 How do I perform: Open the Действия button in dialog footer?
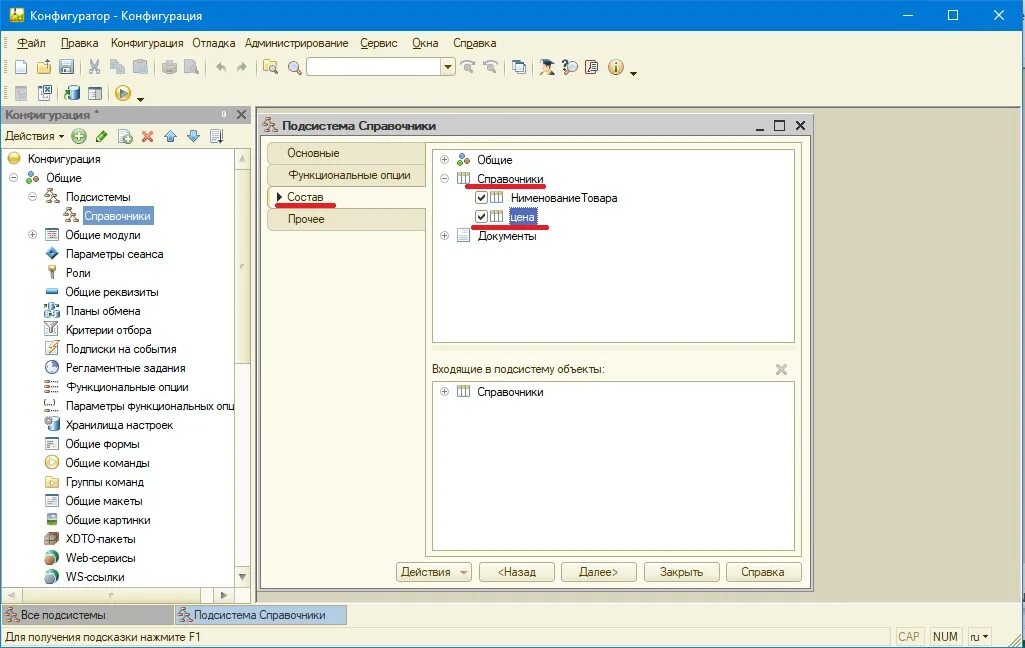(x=433, y=572)
